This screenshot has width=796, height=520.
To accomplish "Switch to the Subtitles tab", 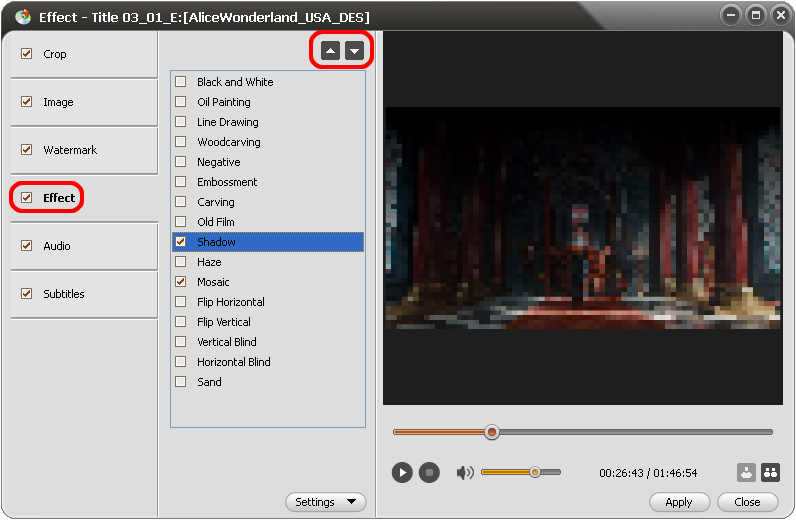I will click(x=84, y=294).
